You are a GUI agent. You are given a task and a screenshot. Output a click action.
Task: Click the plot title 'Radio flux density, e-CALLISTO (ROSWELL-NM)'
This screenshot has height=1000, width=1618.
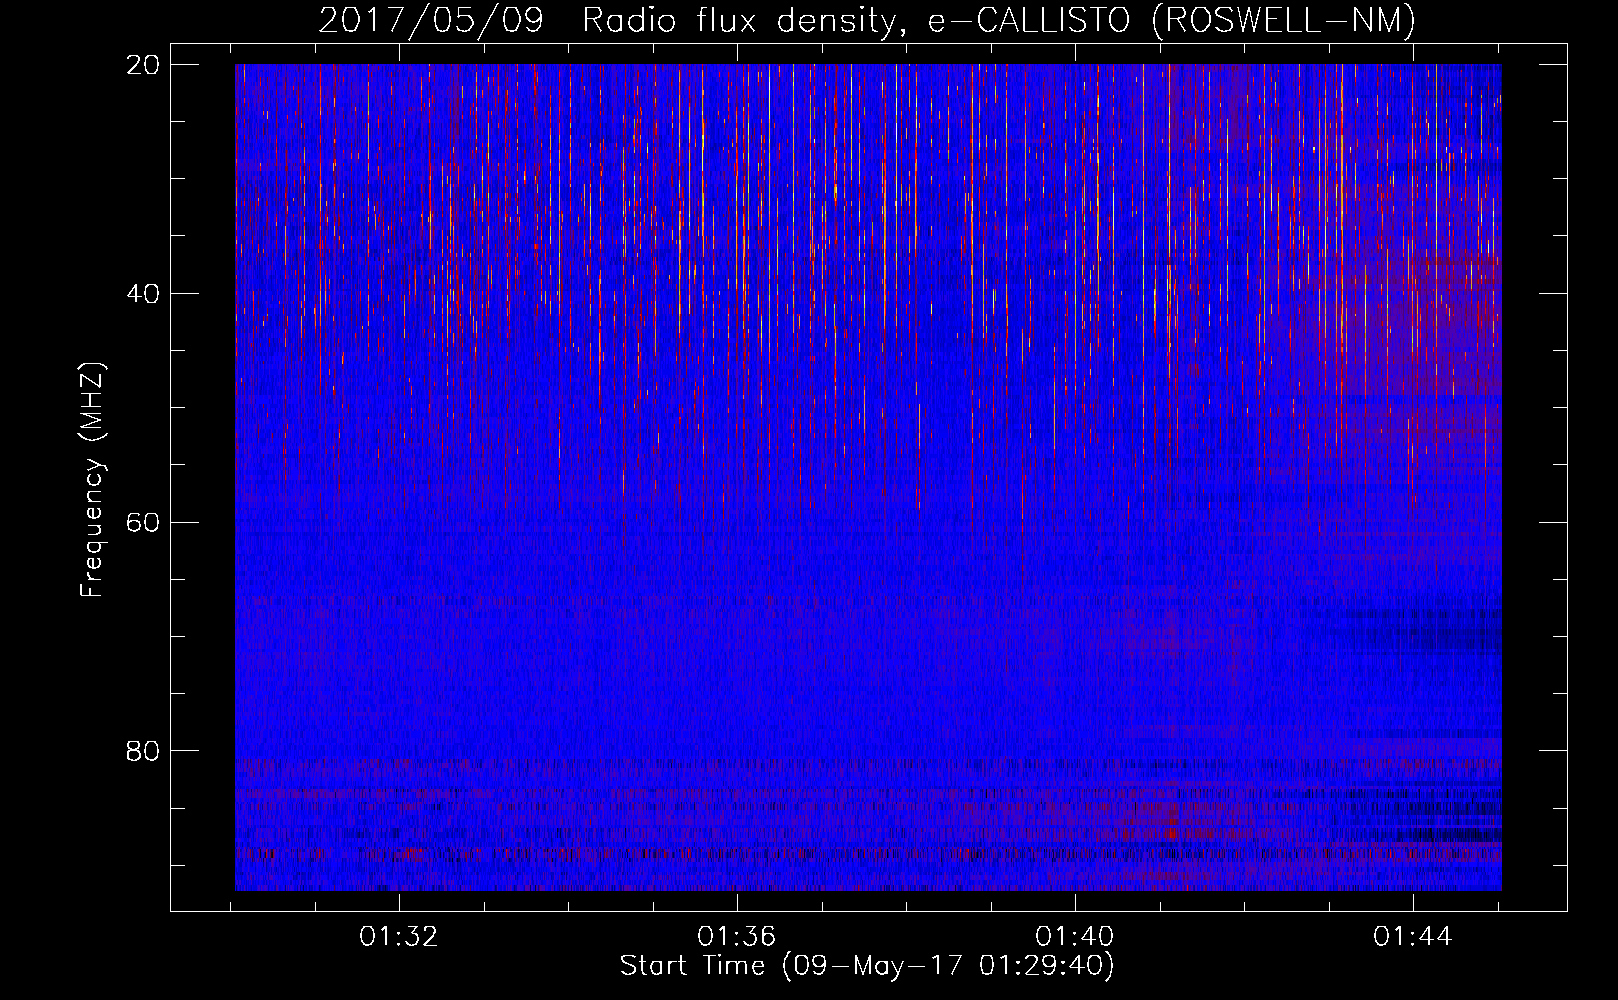pos(999,20)
